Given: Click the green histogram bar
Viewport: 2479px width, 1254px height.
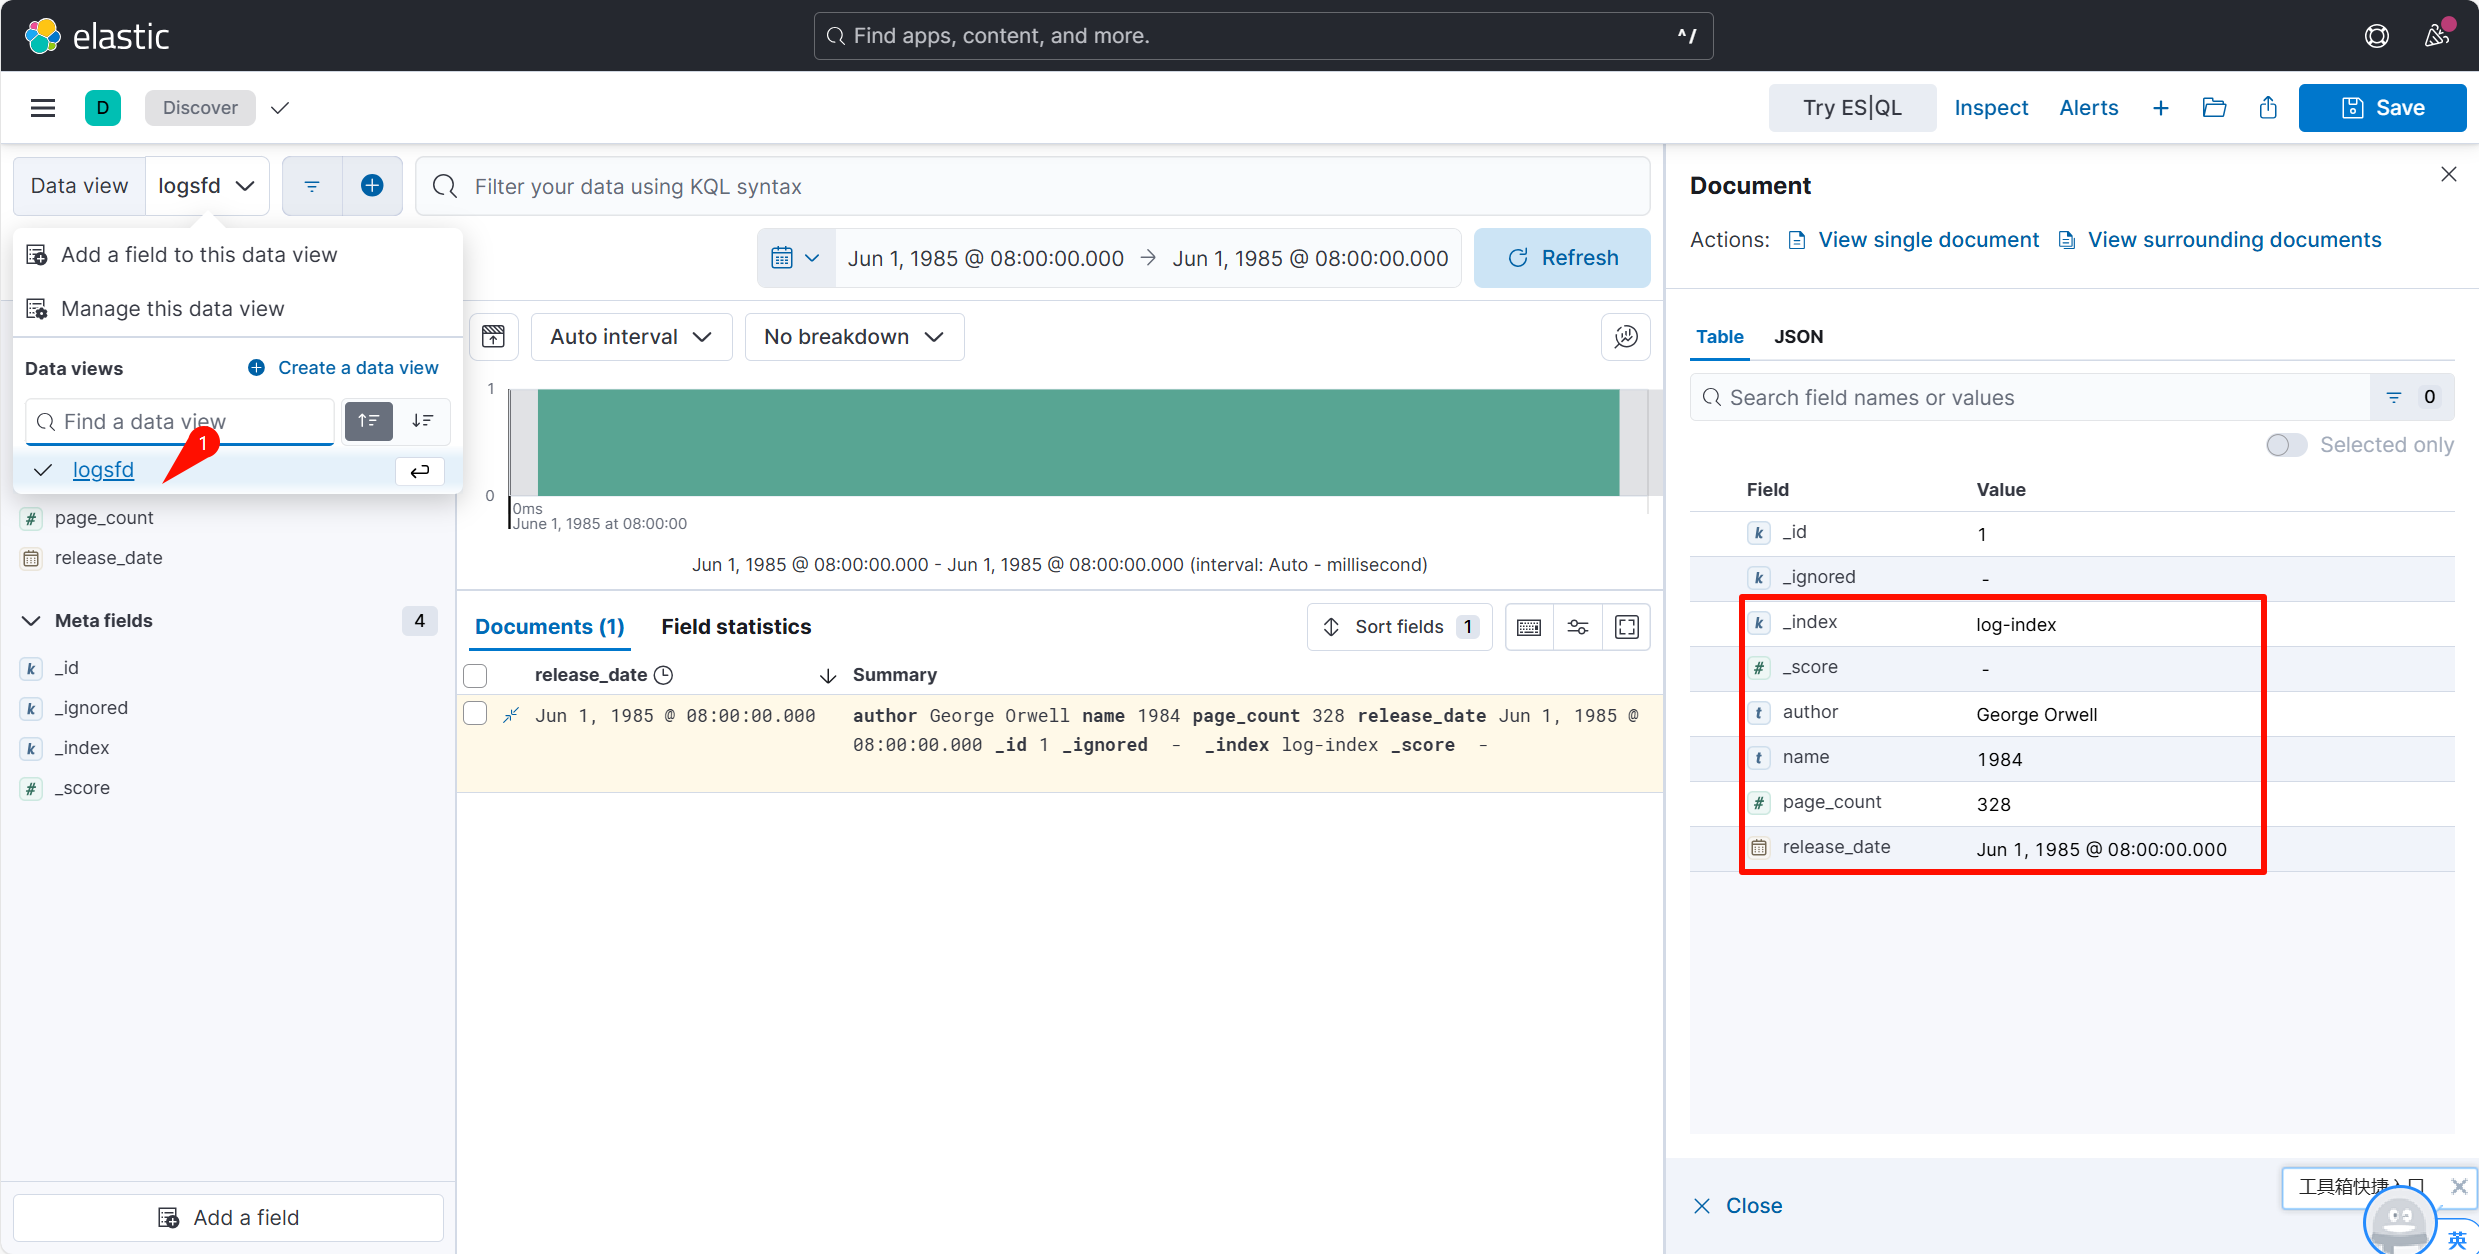Looking at the screenshot, I should [x=1078, y=442].
